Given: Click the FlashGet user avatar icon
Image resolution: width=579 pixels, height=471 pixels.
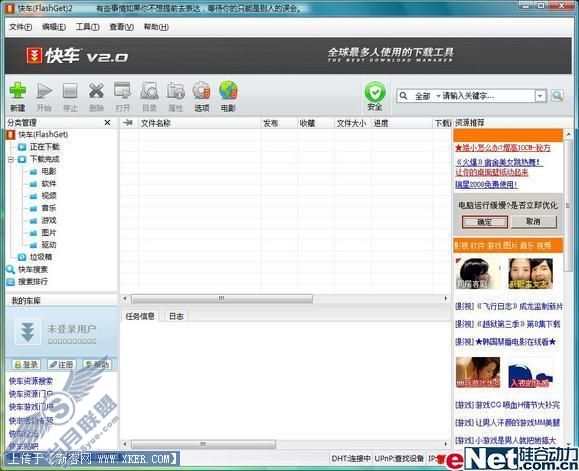Looking at the screenshot, I should tap(28, 331).
